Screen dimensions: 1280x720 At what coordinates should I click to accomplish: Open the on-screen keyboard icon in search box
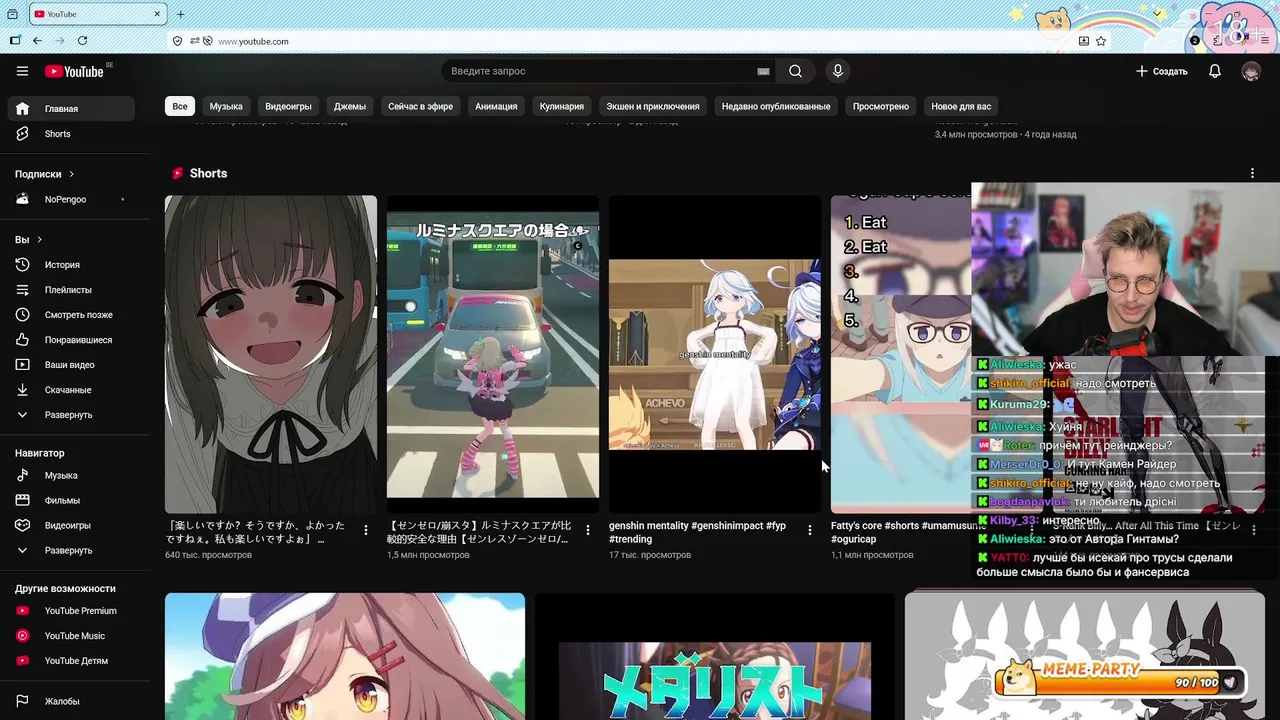pos(763,71)
